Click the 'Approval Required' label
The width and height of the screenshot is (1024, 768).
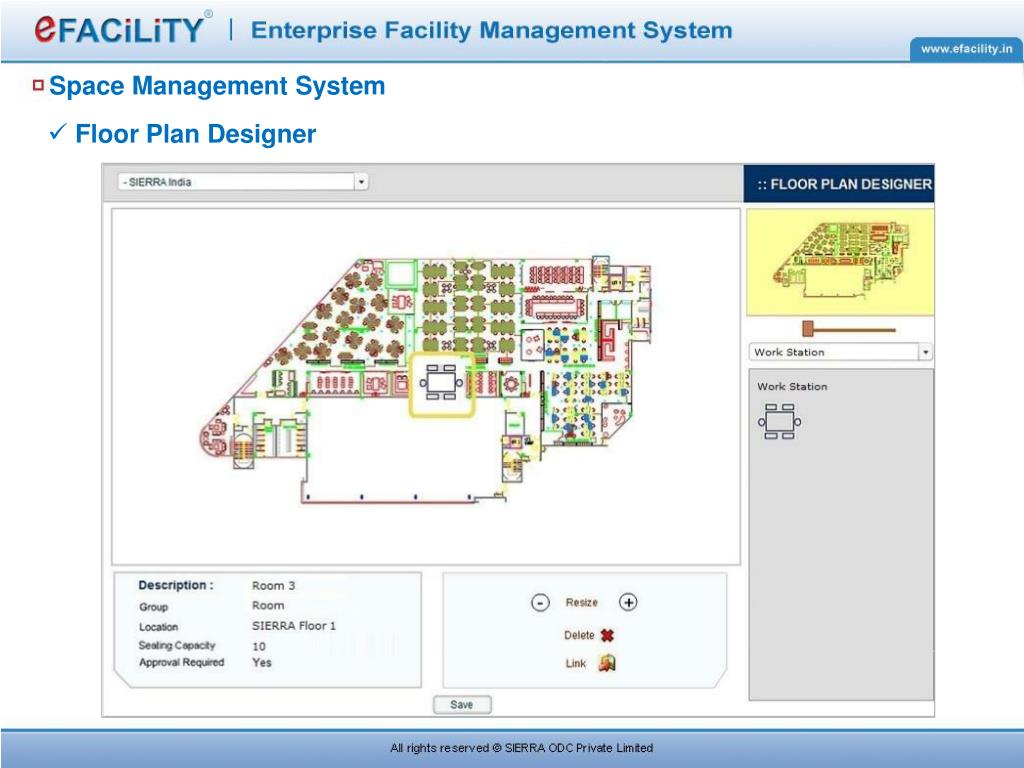(x=182, y=662)
